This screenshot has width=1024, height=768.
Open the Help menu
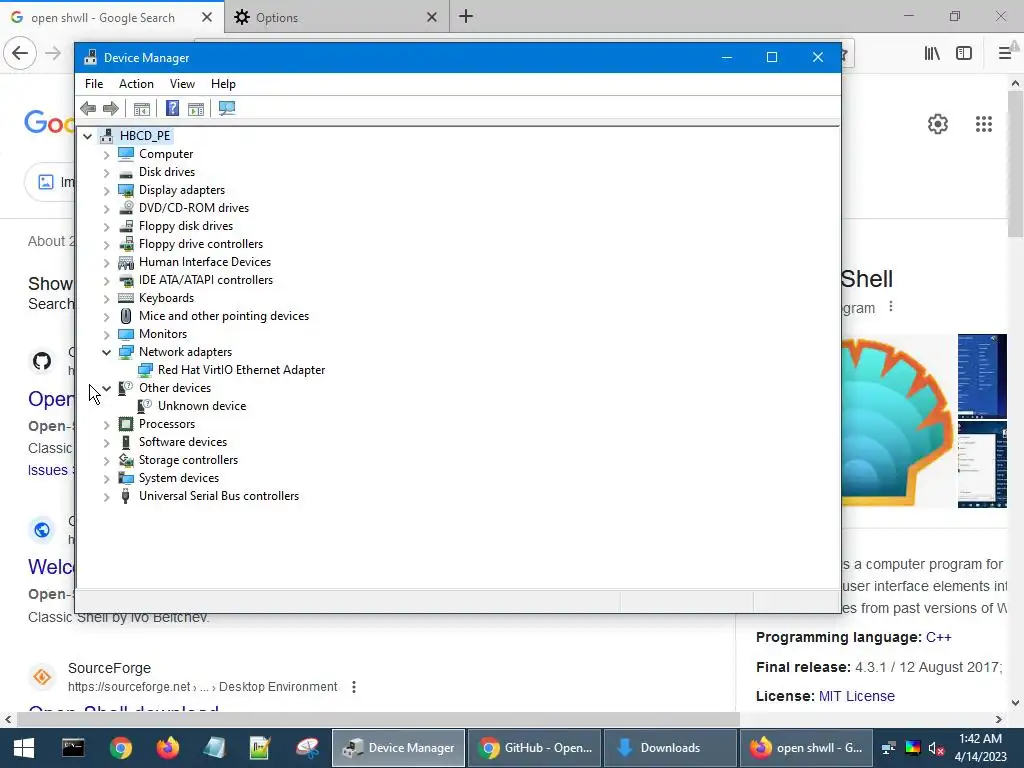click(x=223, y=84)
